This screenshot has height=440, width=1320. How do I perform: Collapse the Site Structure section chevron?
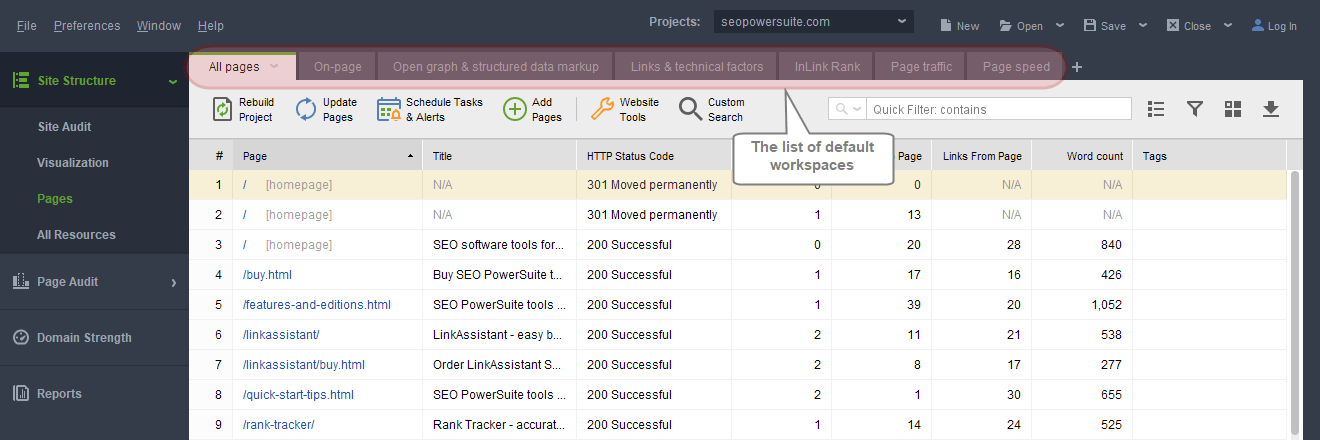pyautogui.click(x=173, y=81)
